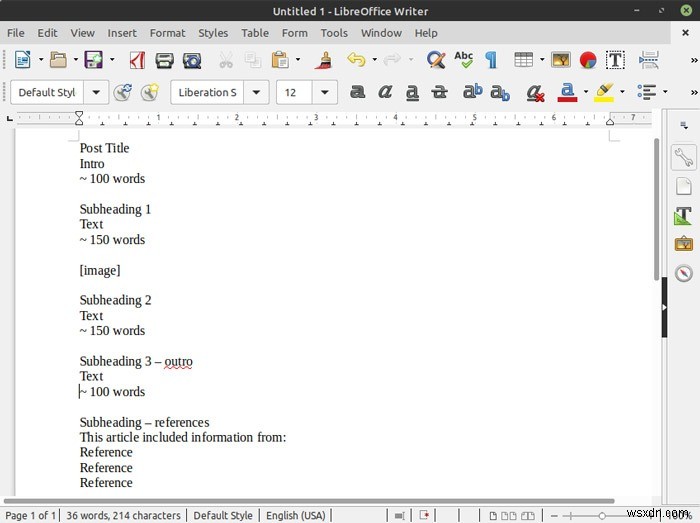
Task: Undo the last action
Action: click(x=356, y=59)
